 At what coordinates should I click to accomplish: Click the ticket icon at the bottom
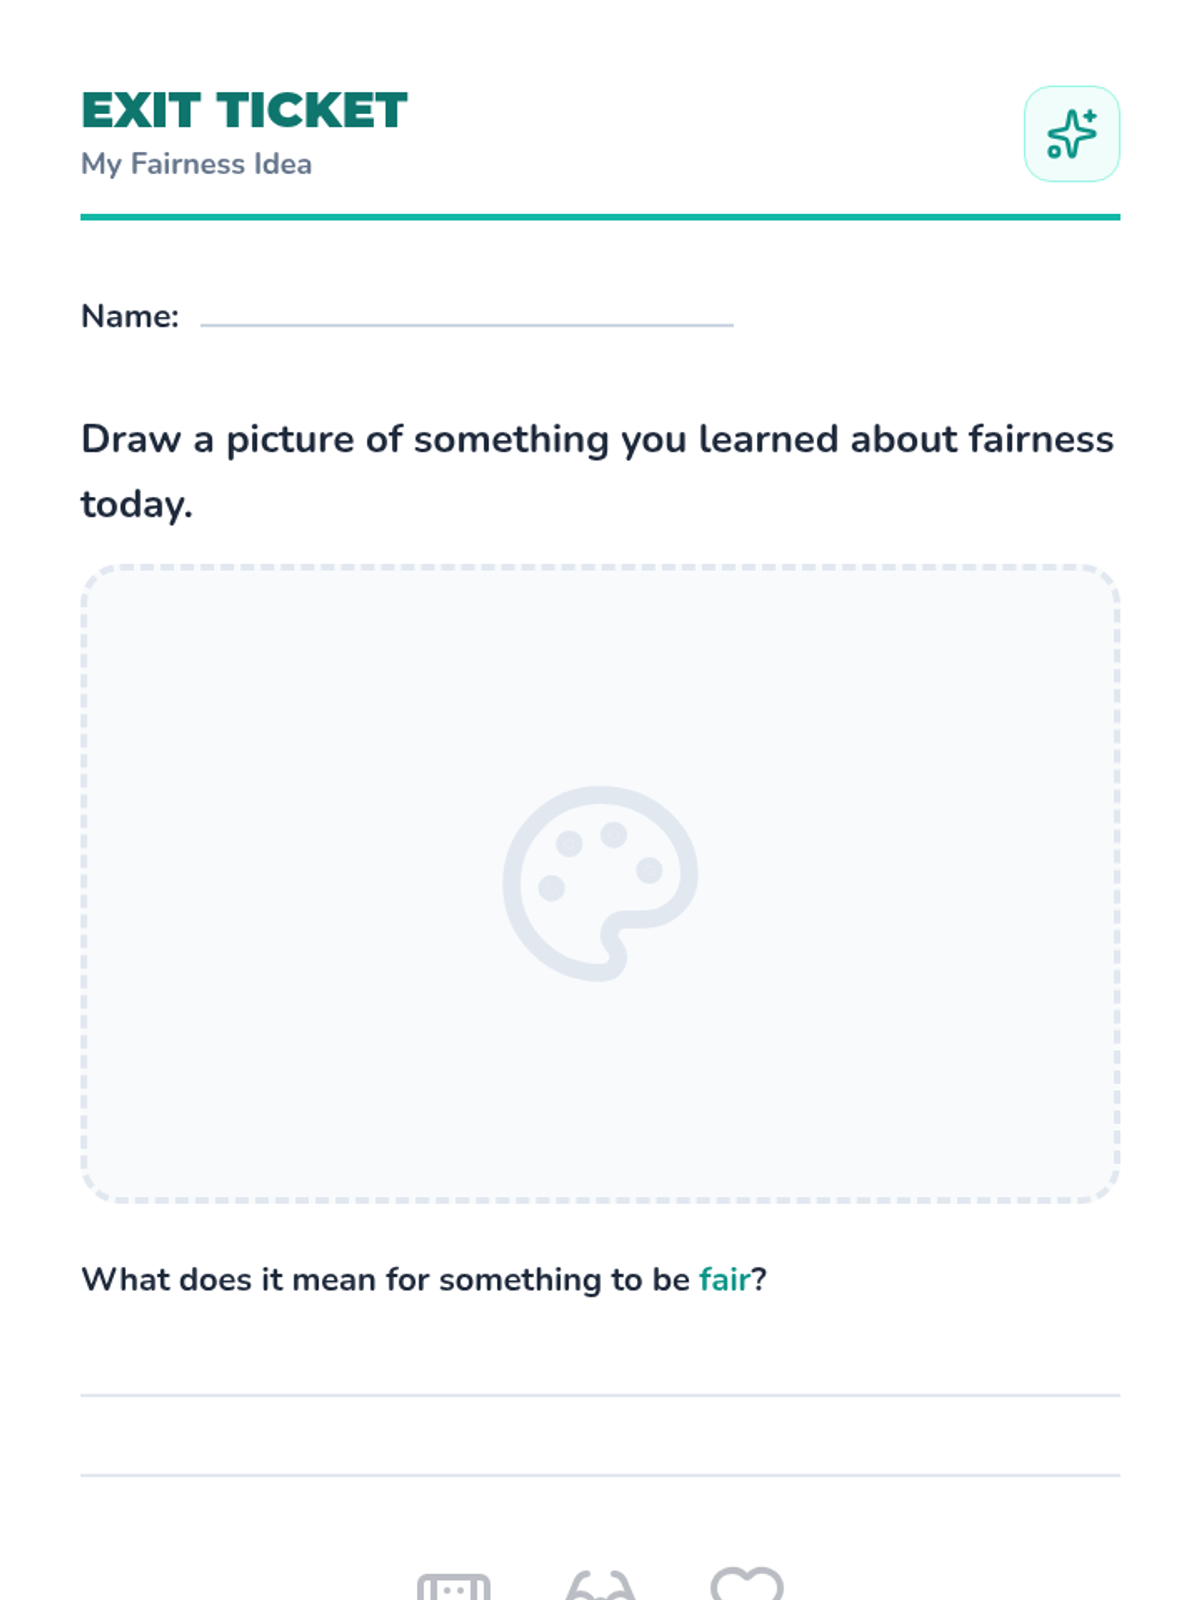pos(454,1587)
